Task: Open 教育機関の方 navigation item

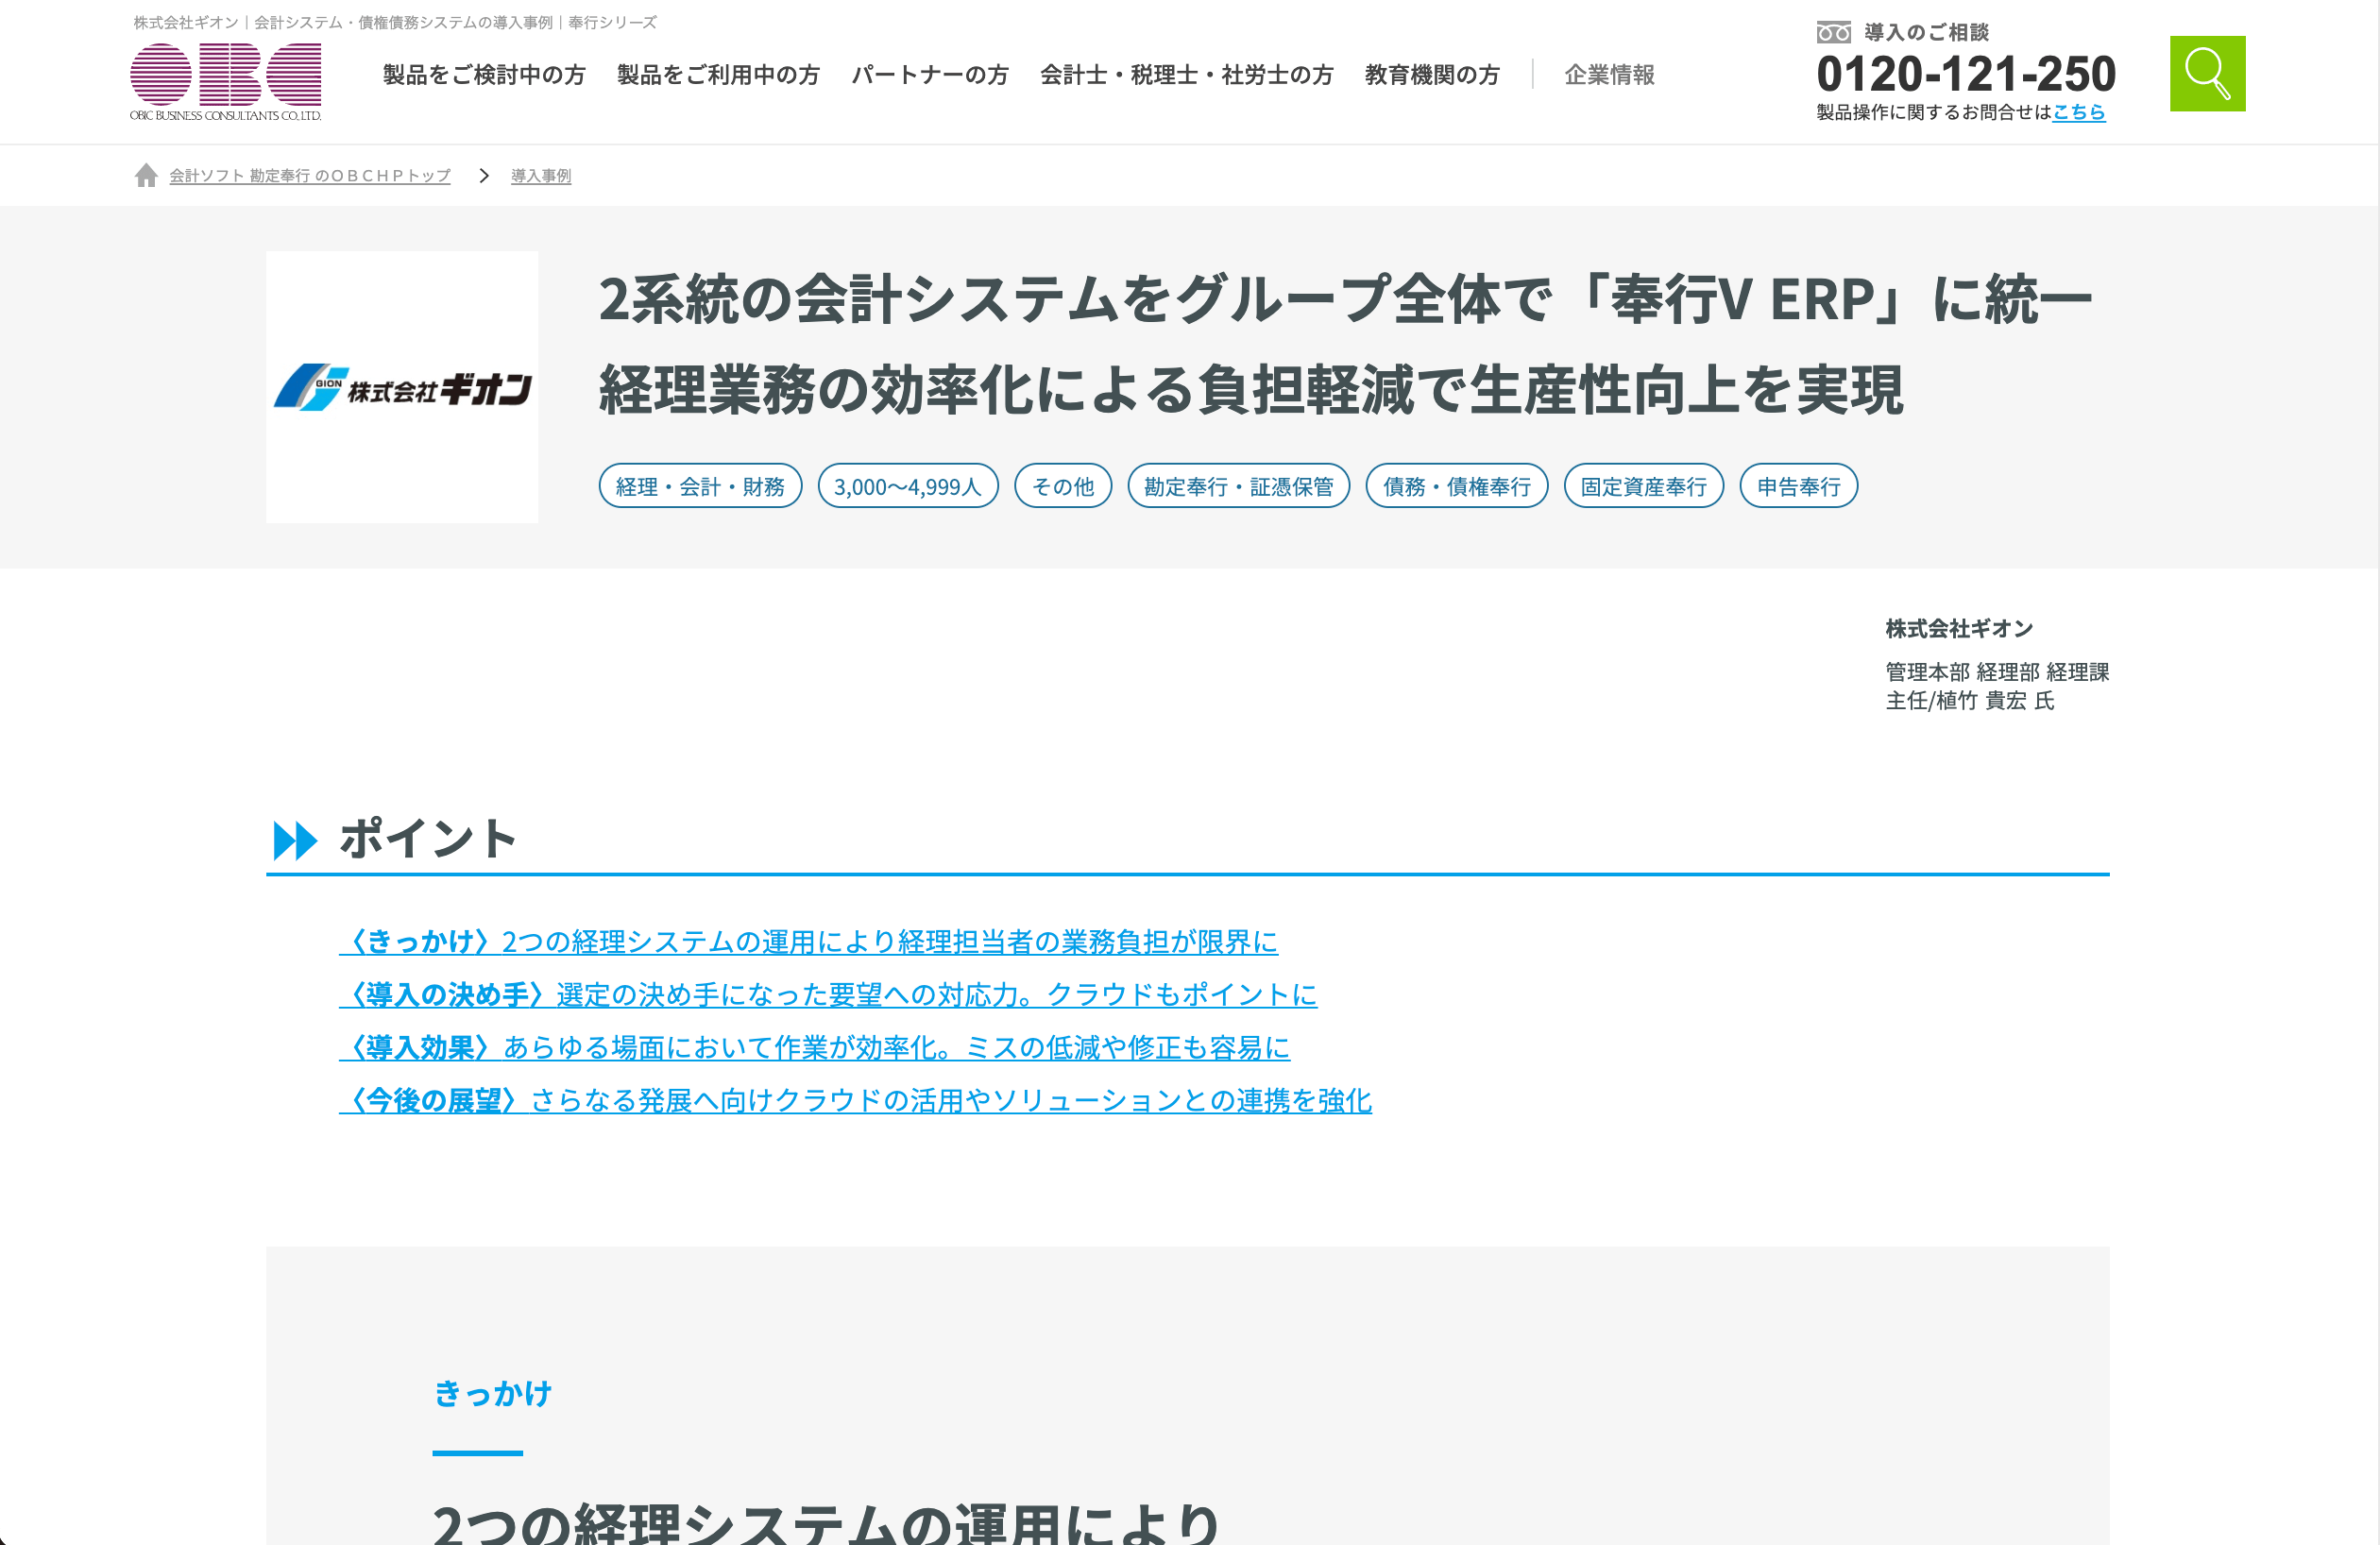Action: pyautogui.click(x=1431, y=75)
